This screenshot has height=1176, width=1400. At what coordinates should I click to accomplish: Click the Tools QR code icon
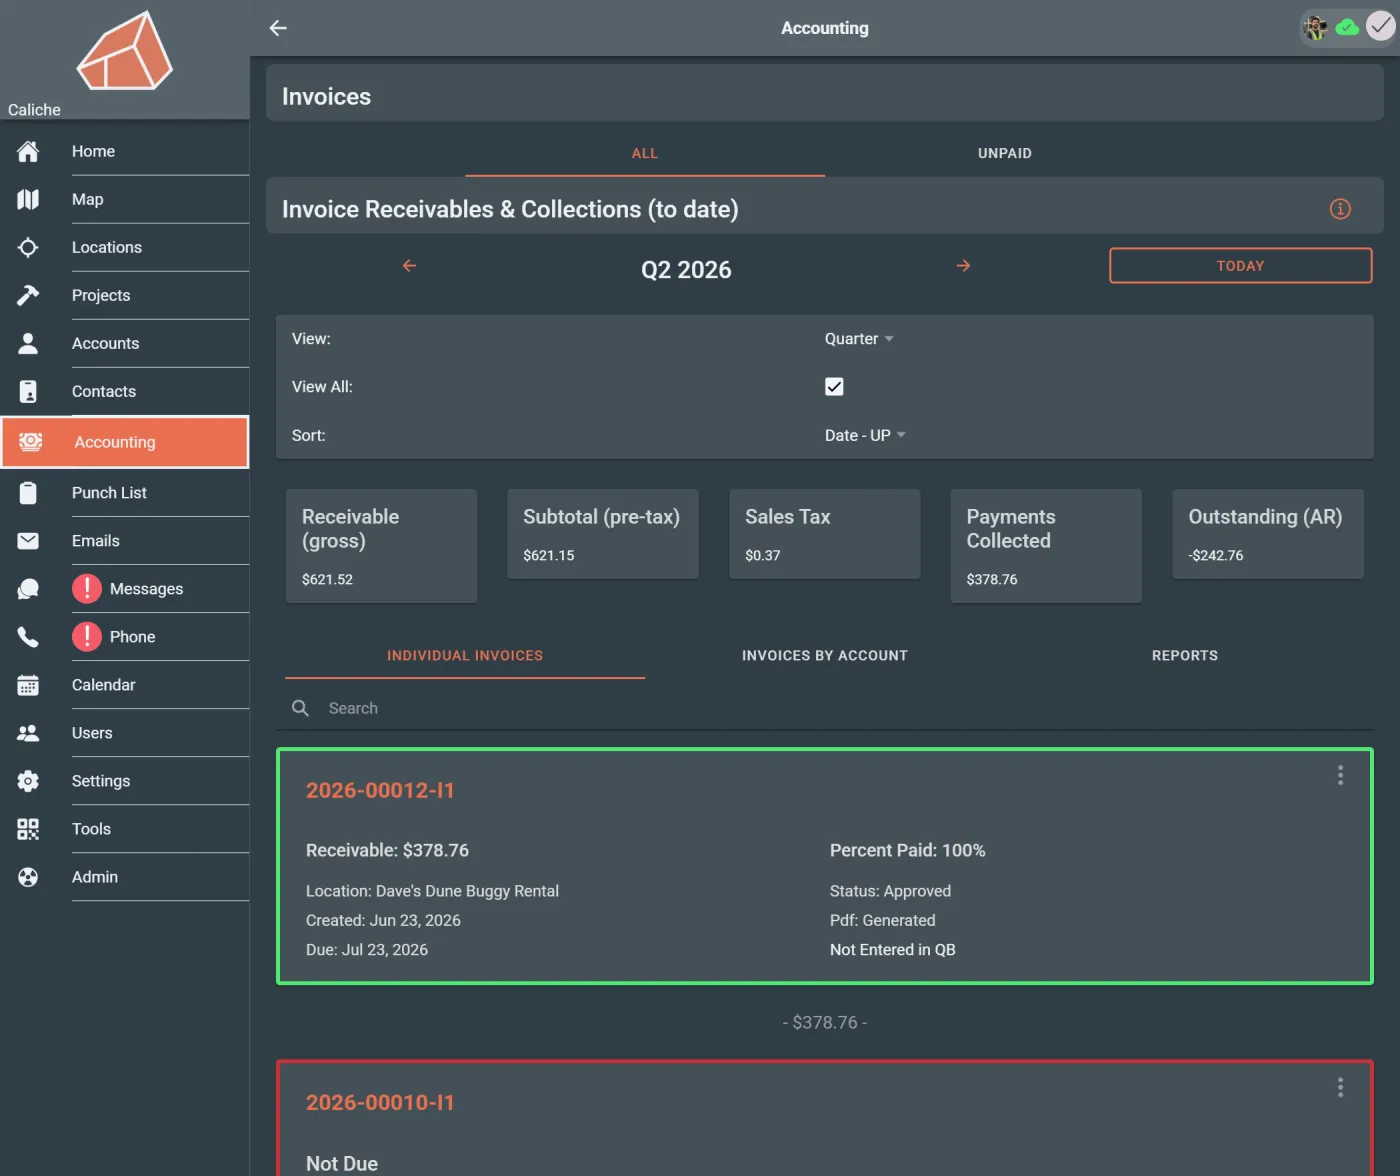pyautogui.click(x=28, y=829)
